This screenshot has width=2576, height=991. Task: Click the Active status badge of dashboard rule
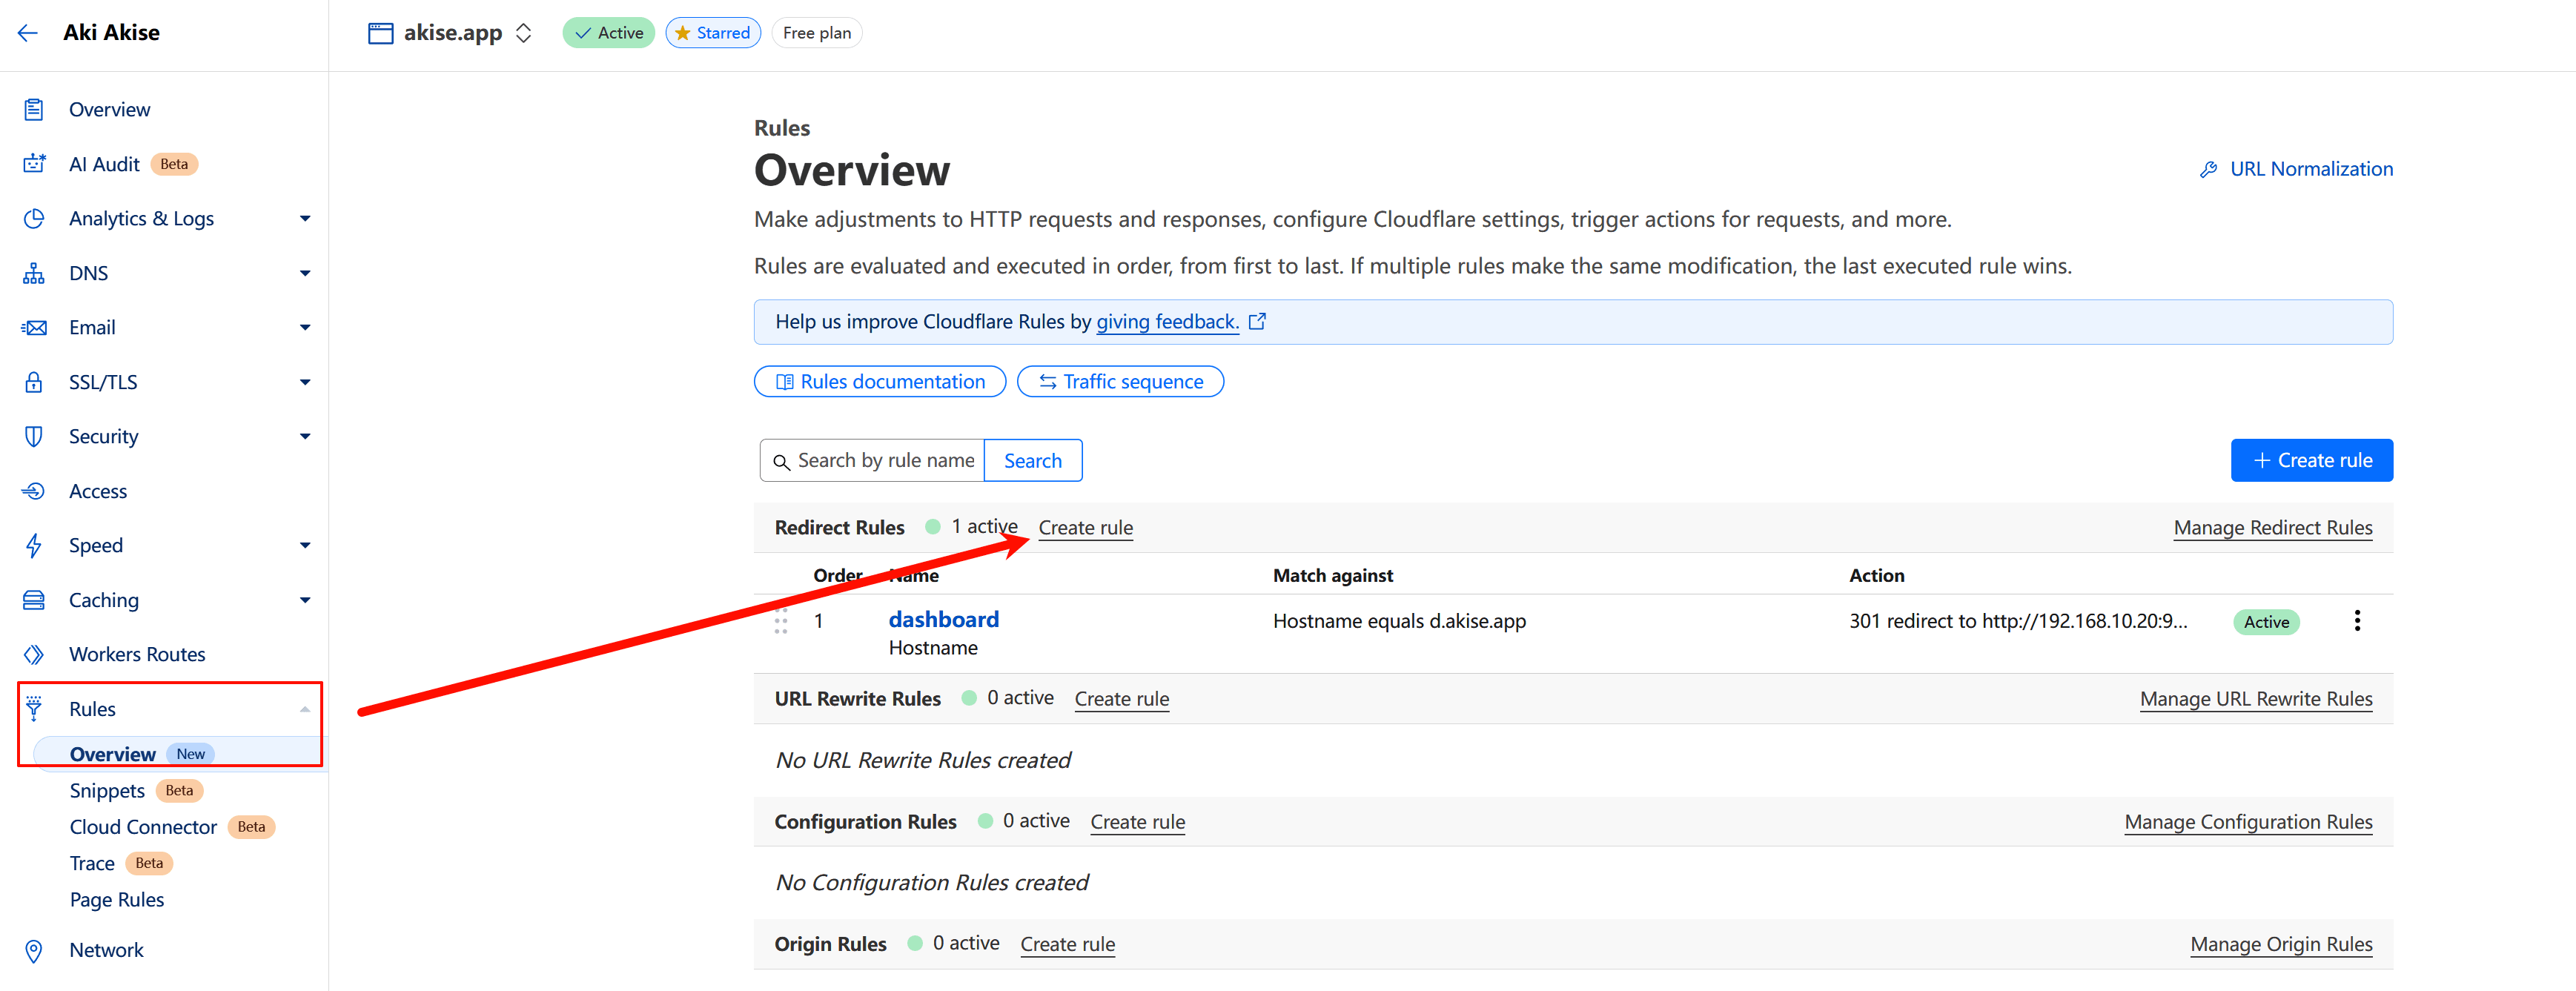pos(2266,622)
